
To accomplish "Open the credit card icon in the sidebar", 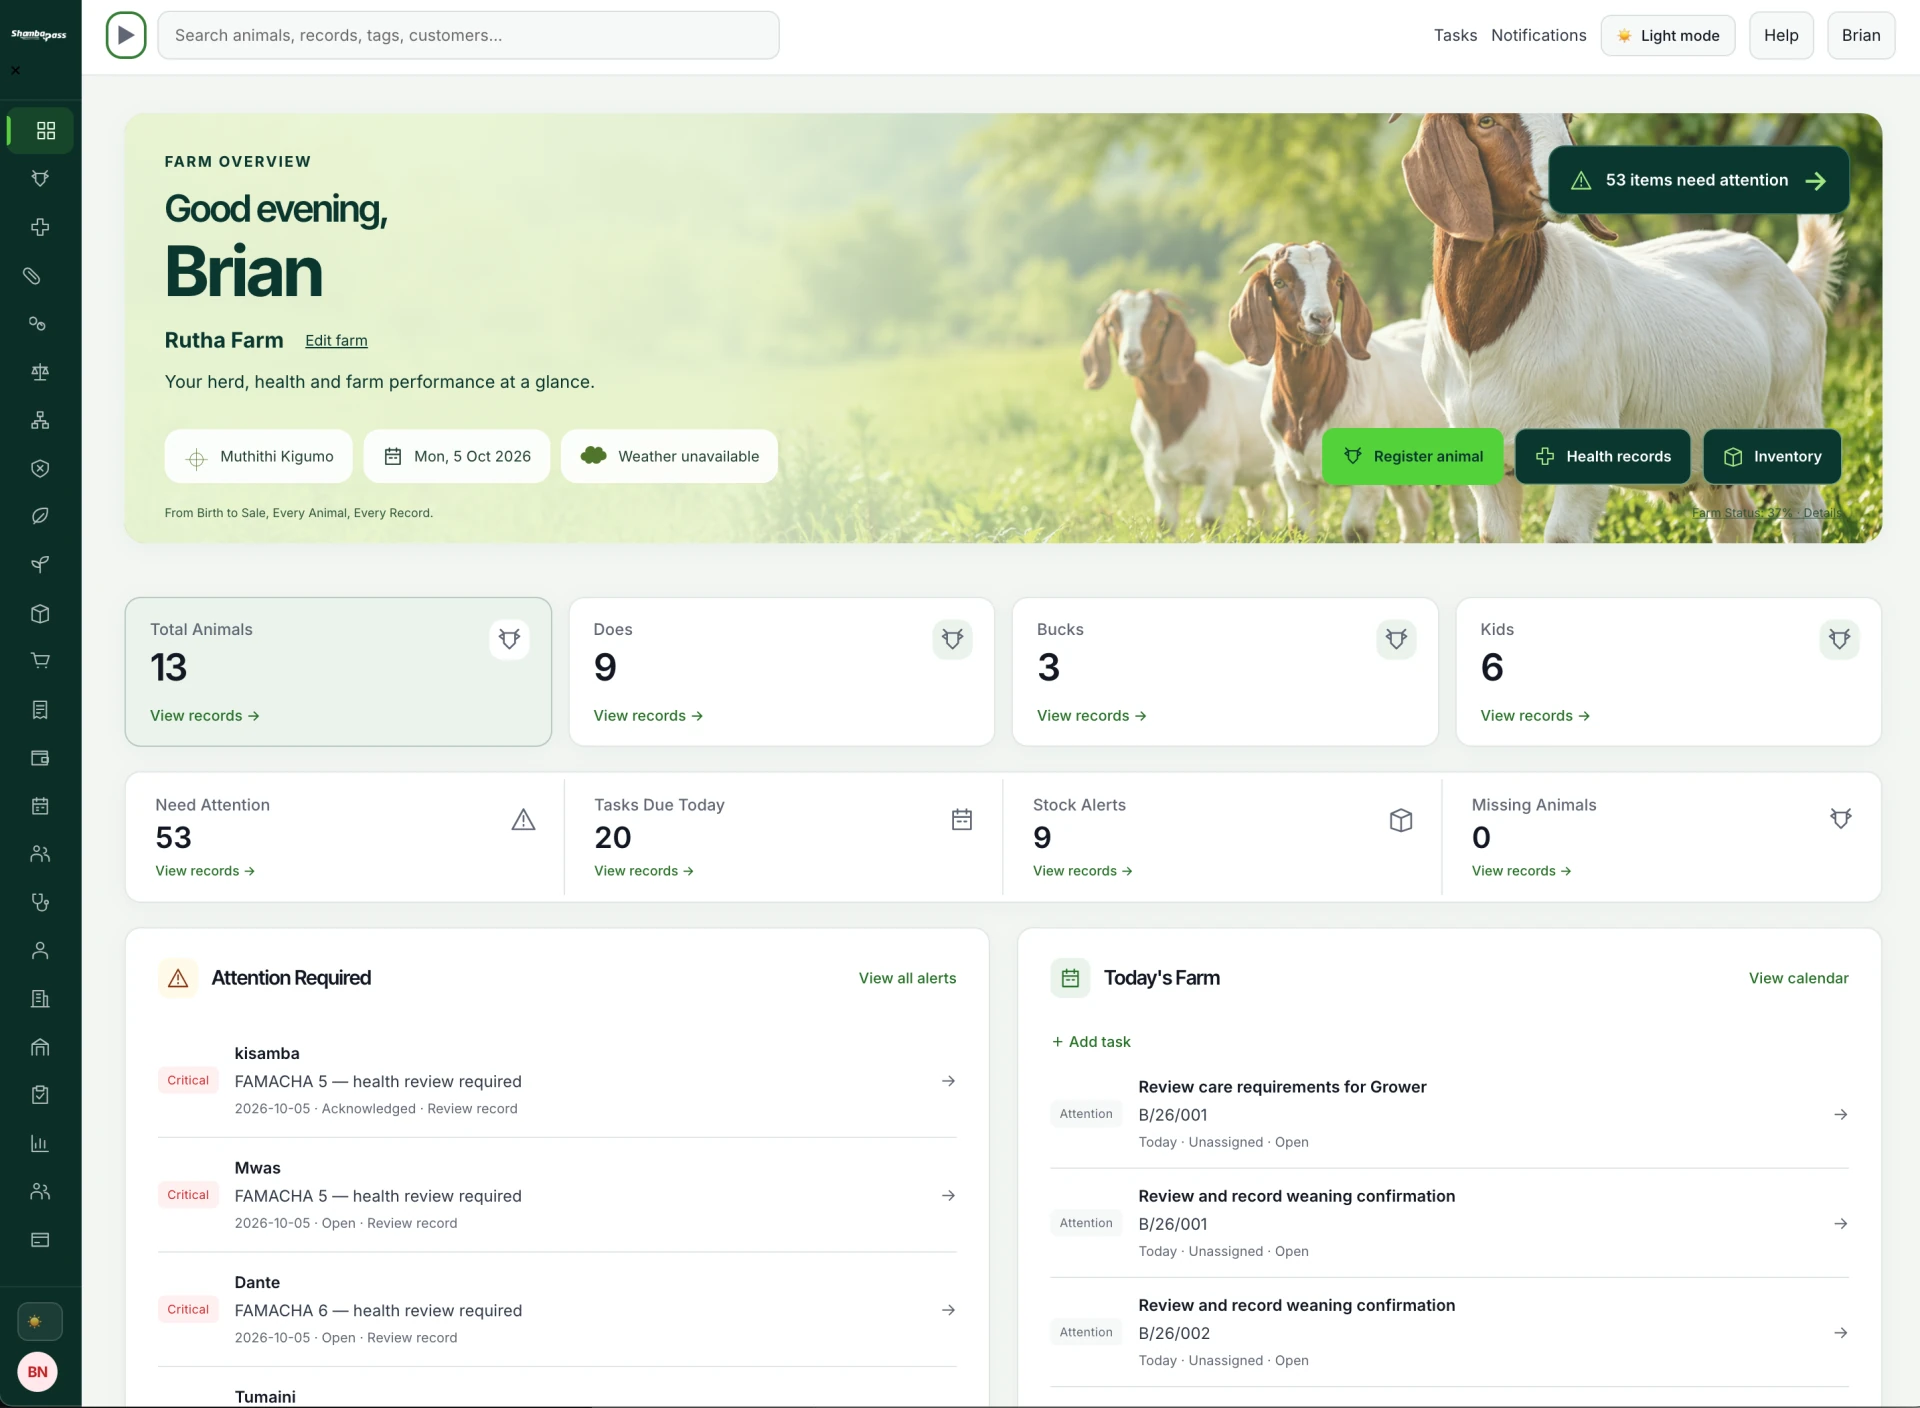I will 40,1240.
